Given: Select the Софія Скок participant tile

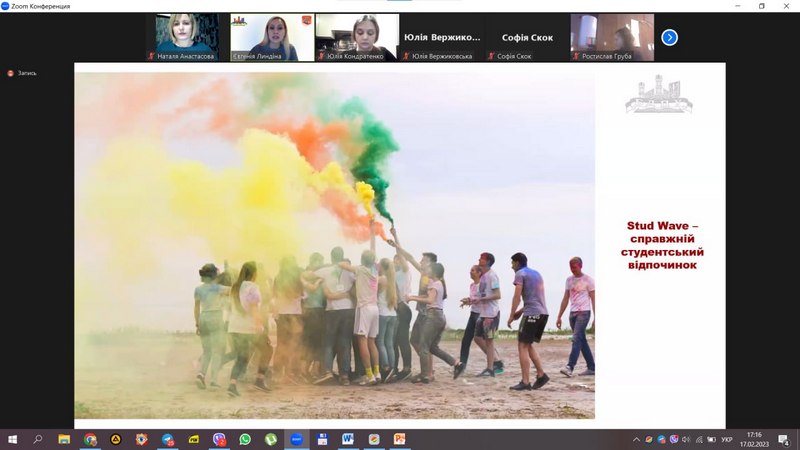Looking at the screenshot, I should click(527, 37).
